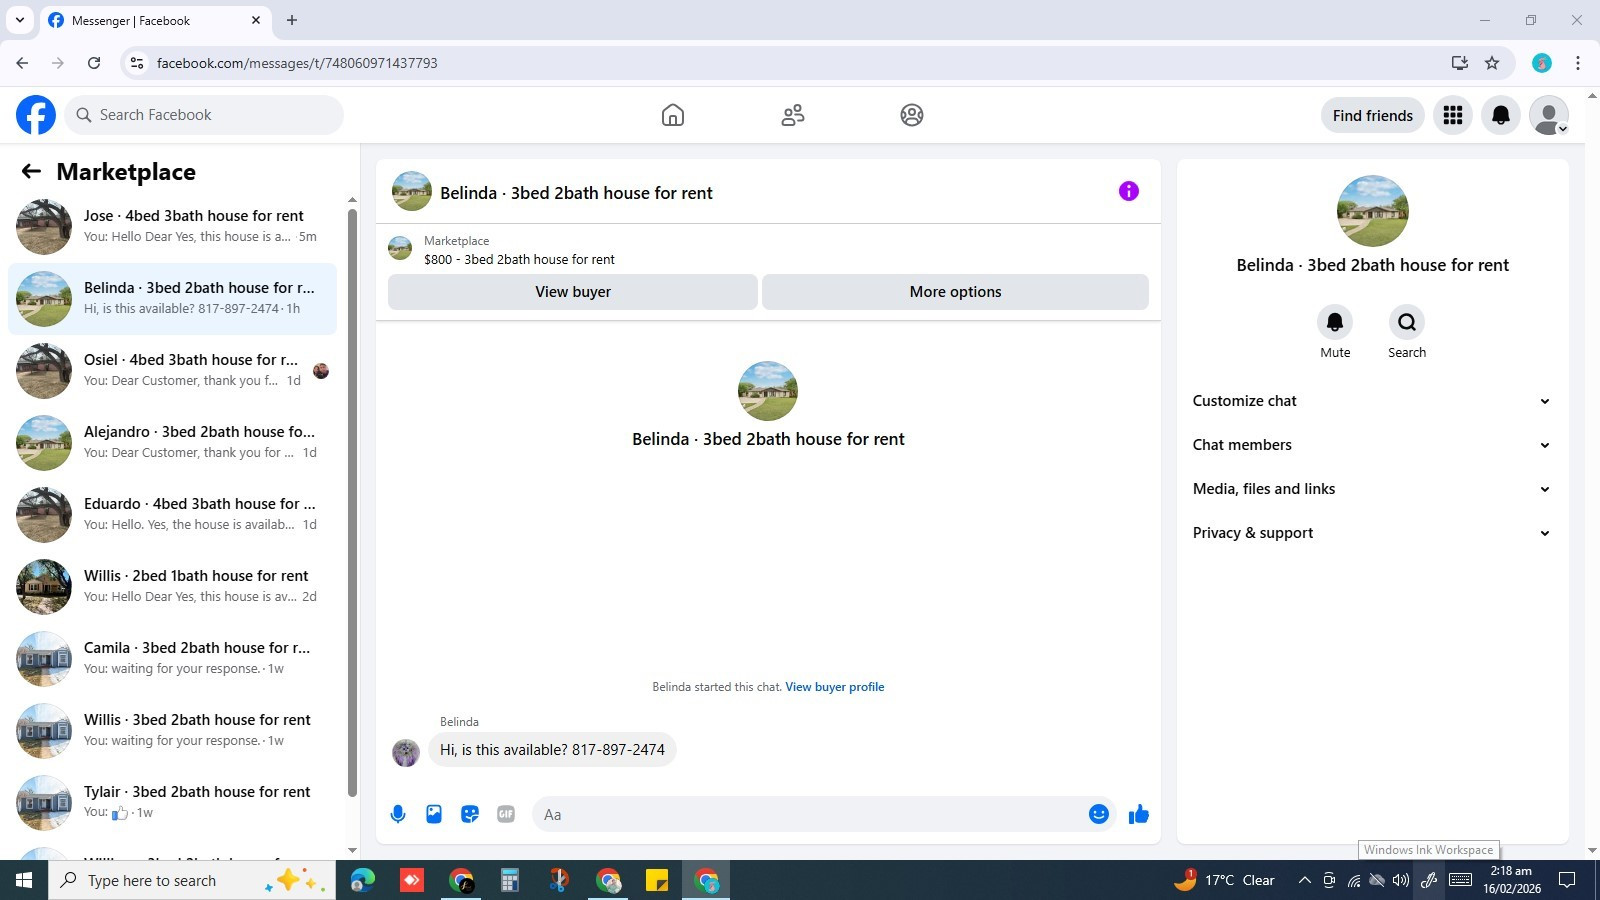Click the address bar URL
Screen dimensions: 1600x900
(297, 63)
